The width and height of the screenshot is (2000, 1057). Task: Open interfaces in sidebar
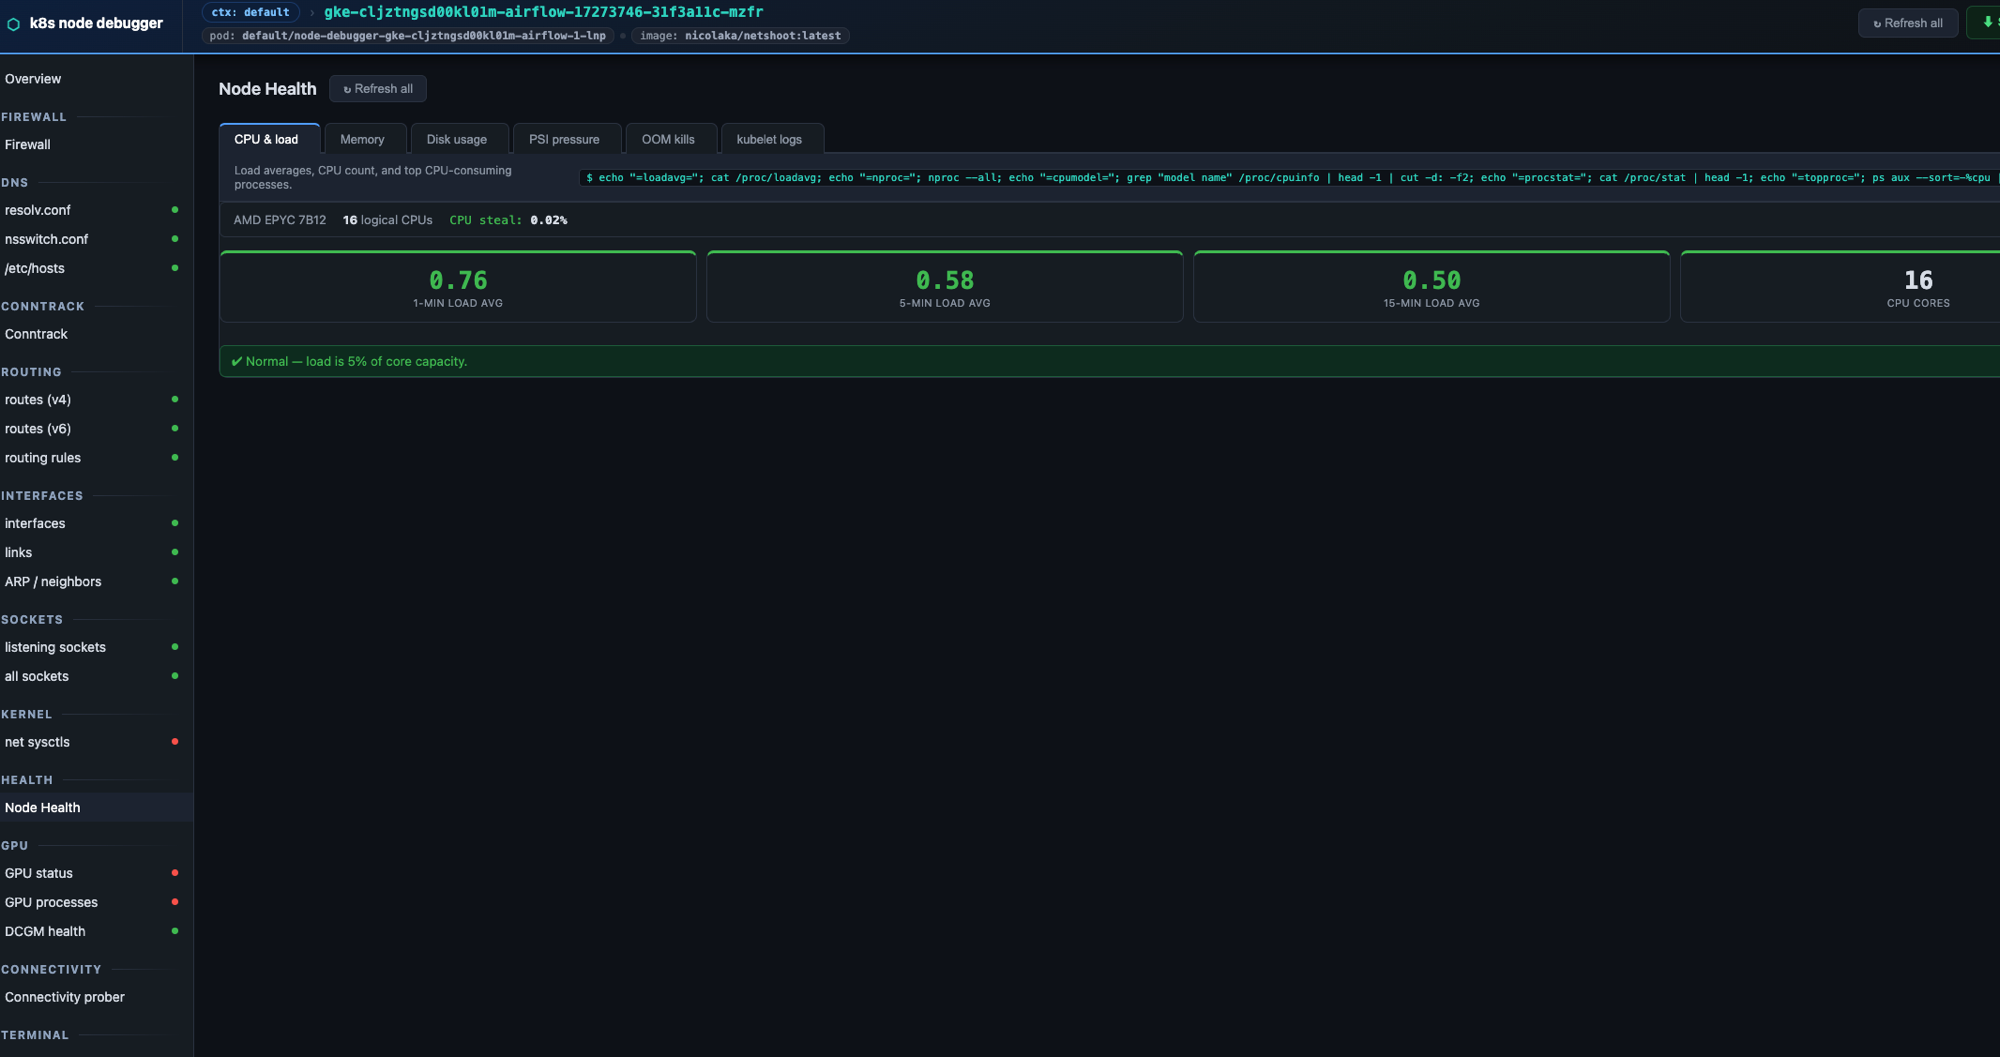click(x=35, y=524)
